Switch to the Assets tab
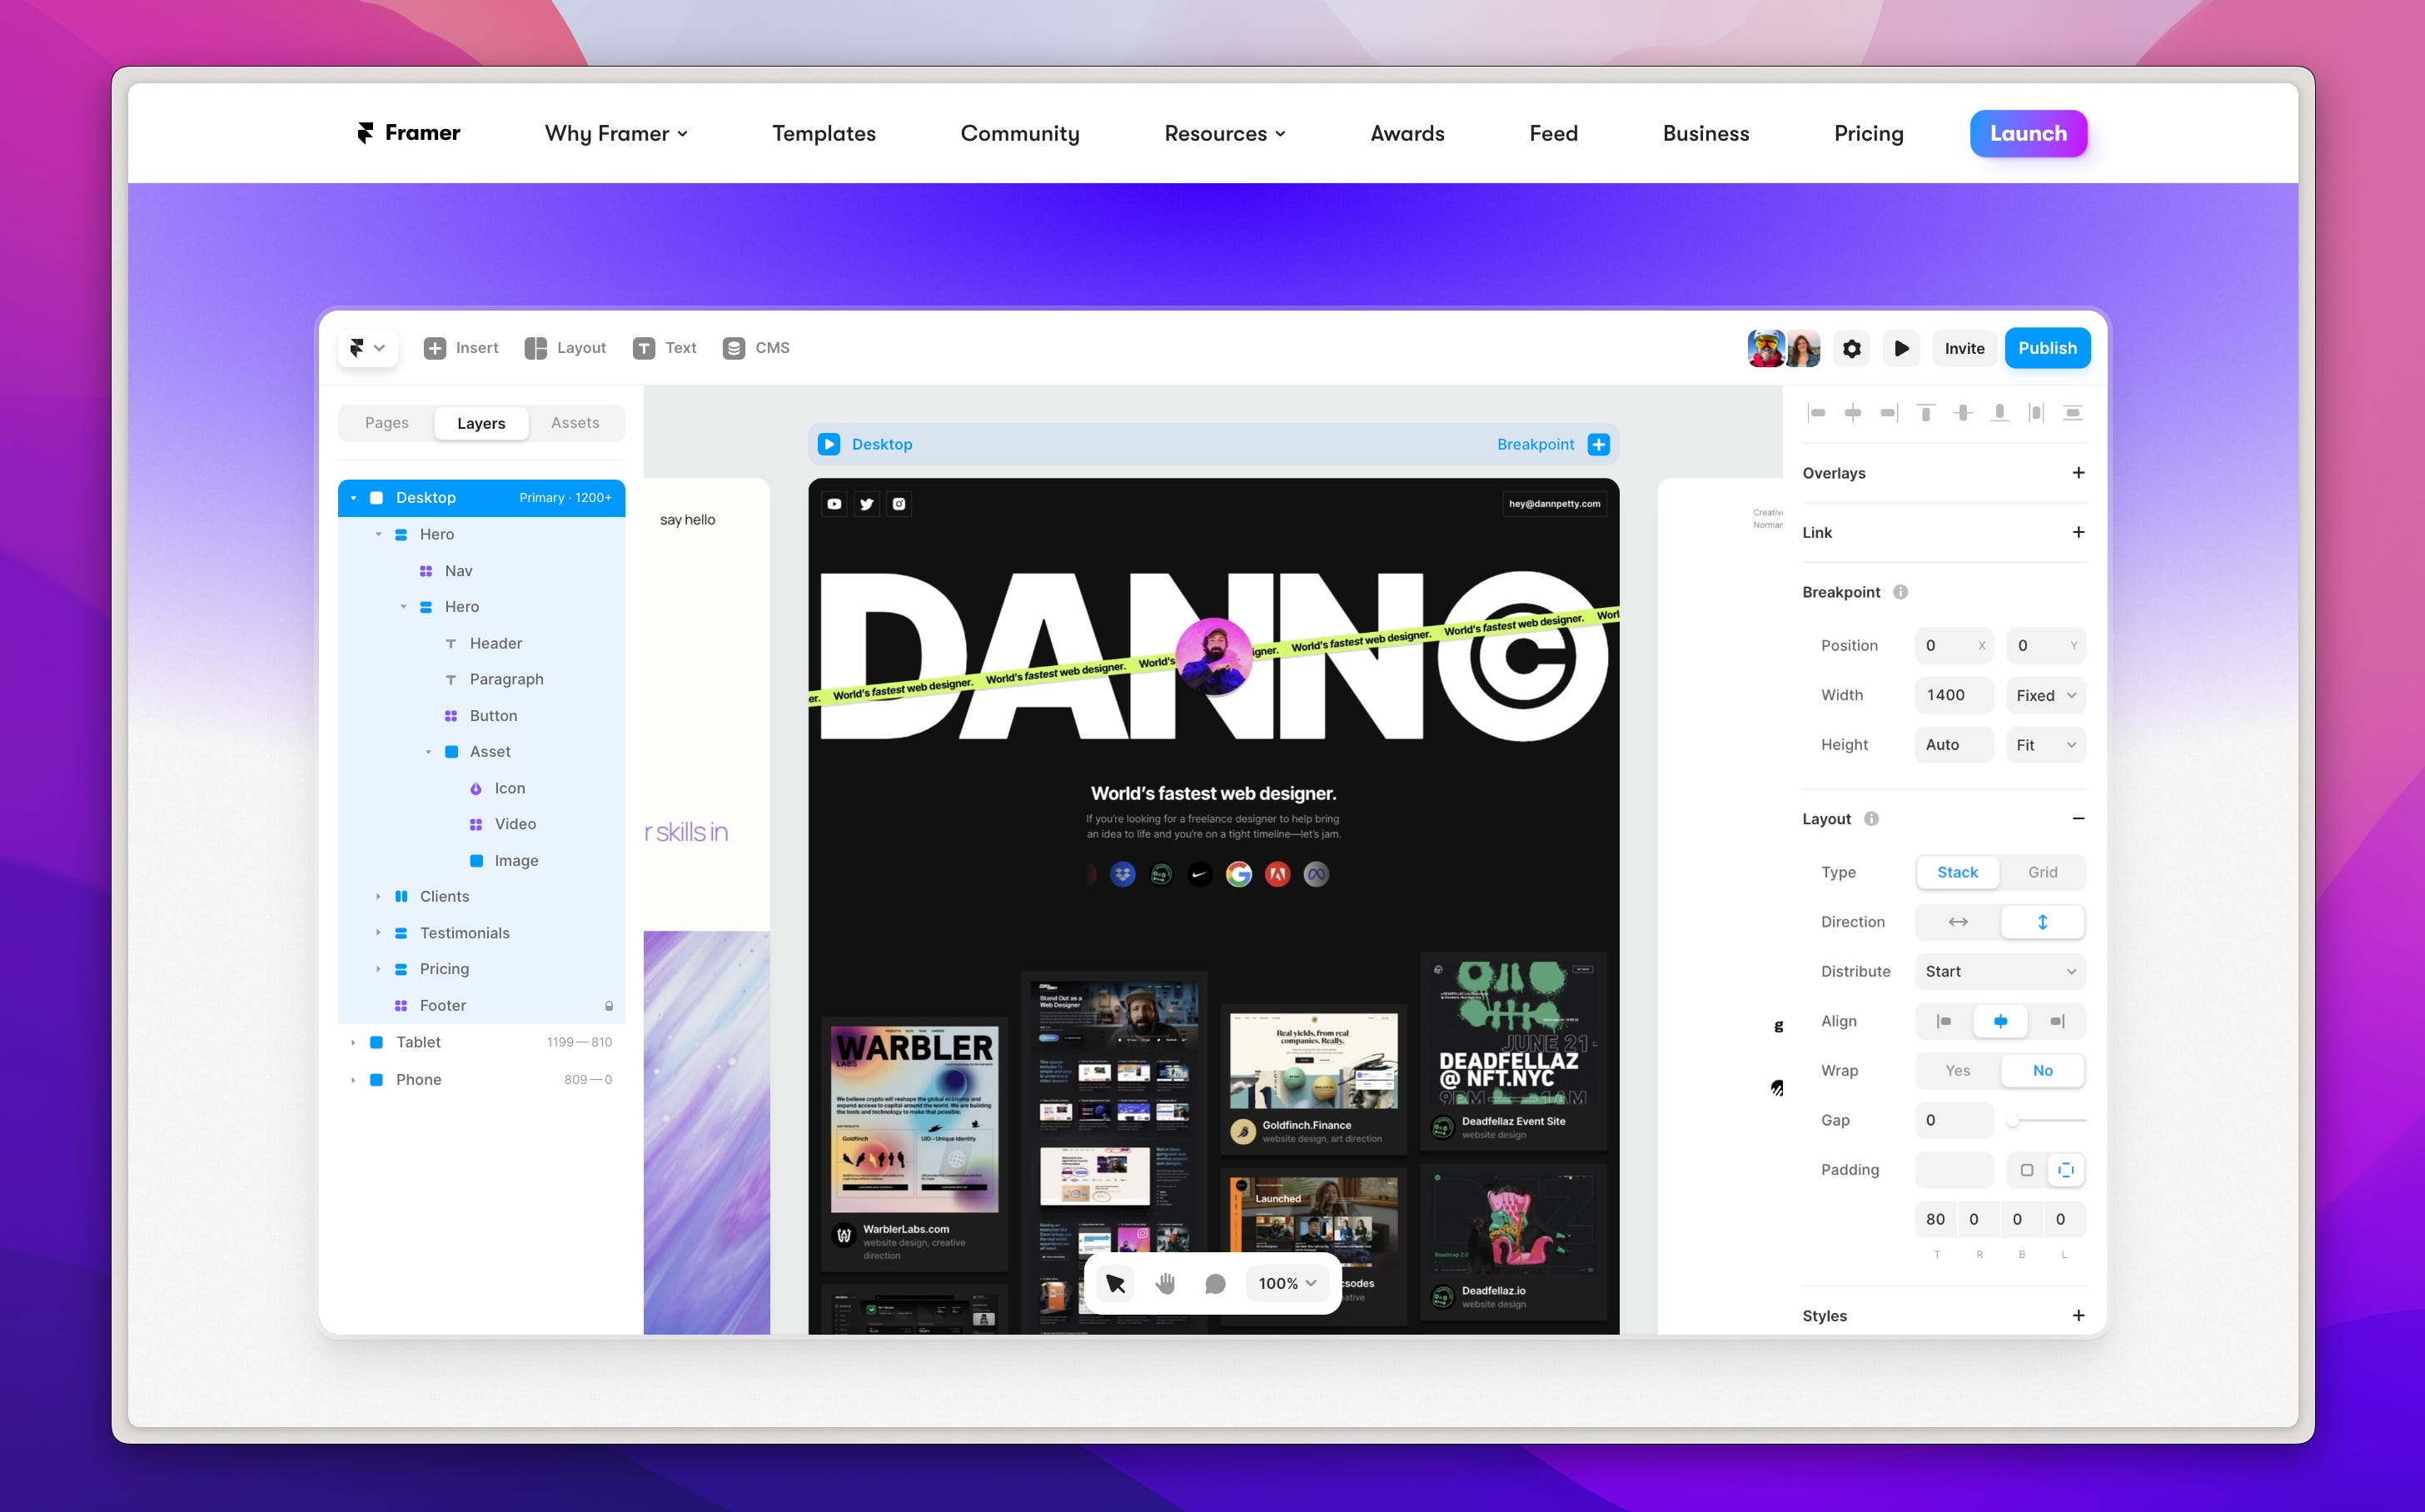2425x1512 pixels. tap(575, 423)
